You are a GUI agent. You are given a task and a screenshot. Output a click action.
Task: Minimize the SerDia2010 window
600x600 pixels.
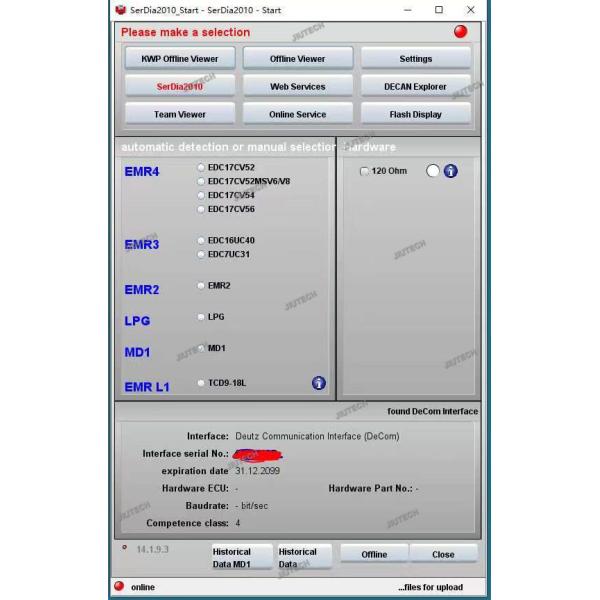click(x=408, y=10)
